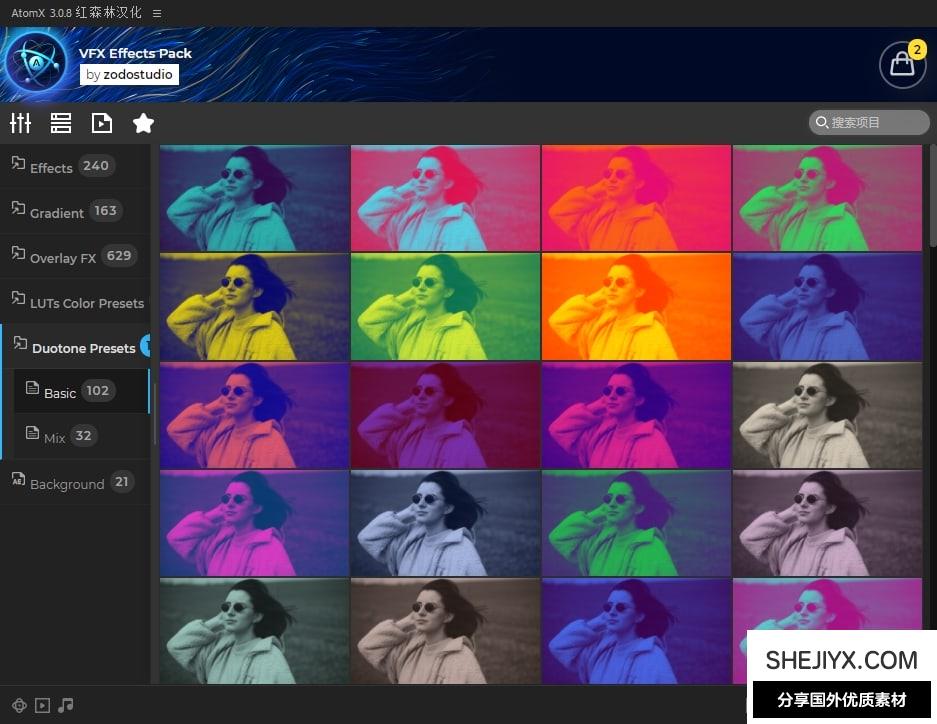Open the hamburger menu next to the AtomX title
The image size is (937, 724).
(x=157, y=13)
